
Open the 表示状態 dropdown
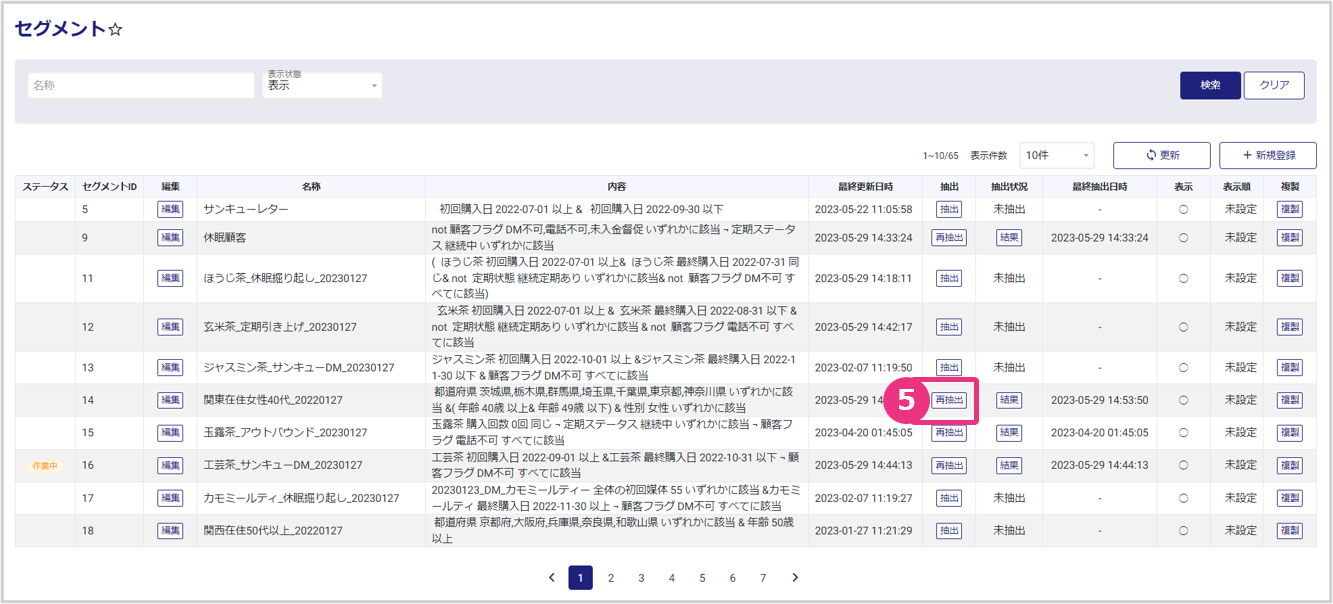point(322,86)
